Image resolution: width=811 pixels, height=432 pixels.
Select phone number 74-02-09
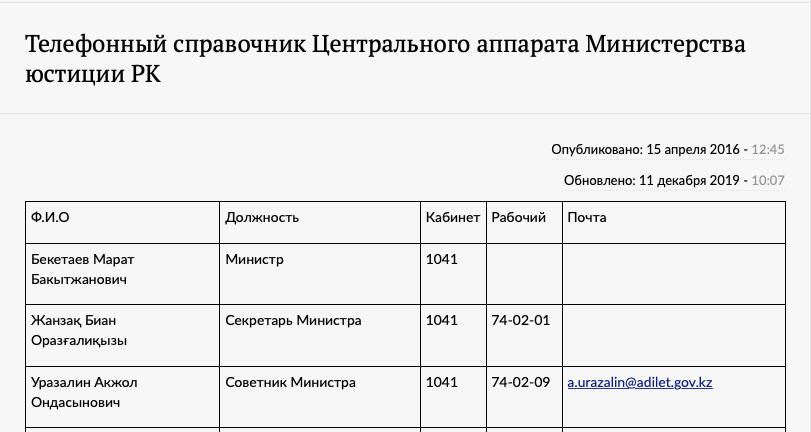pos(520,383)
